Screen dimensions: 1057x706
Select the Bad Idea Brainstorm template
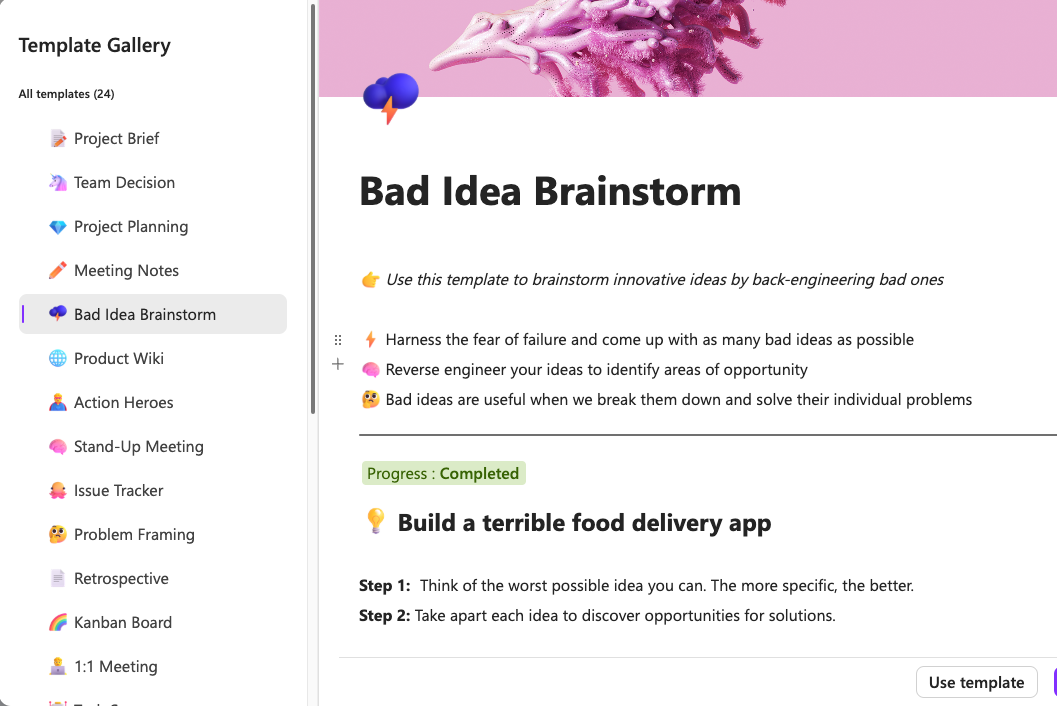tap(145, 315)
